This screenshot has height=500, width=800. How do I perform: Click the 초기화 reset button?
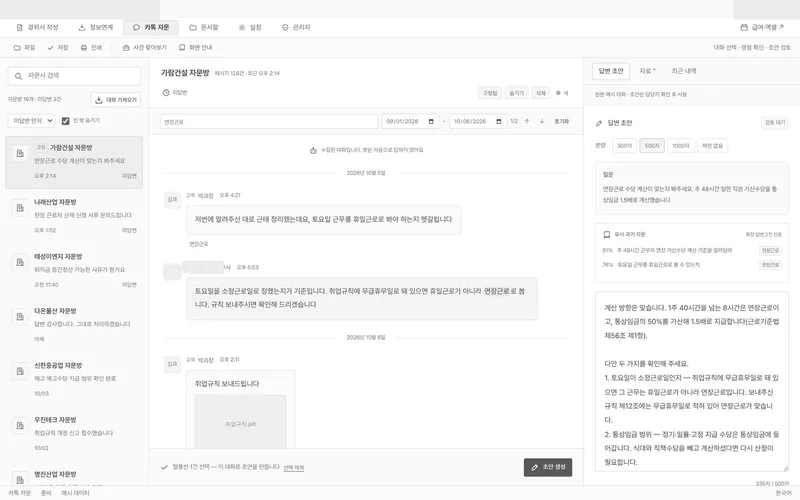tap(561, 121)
